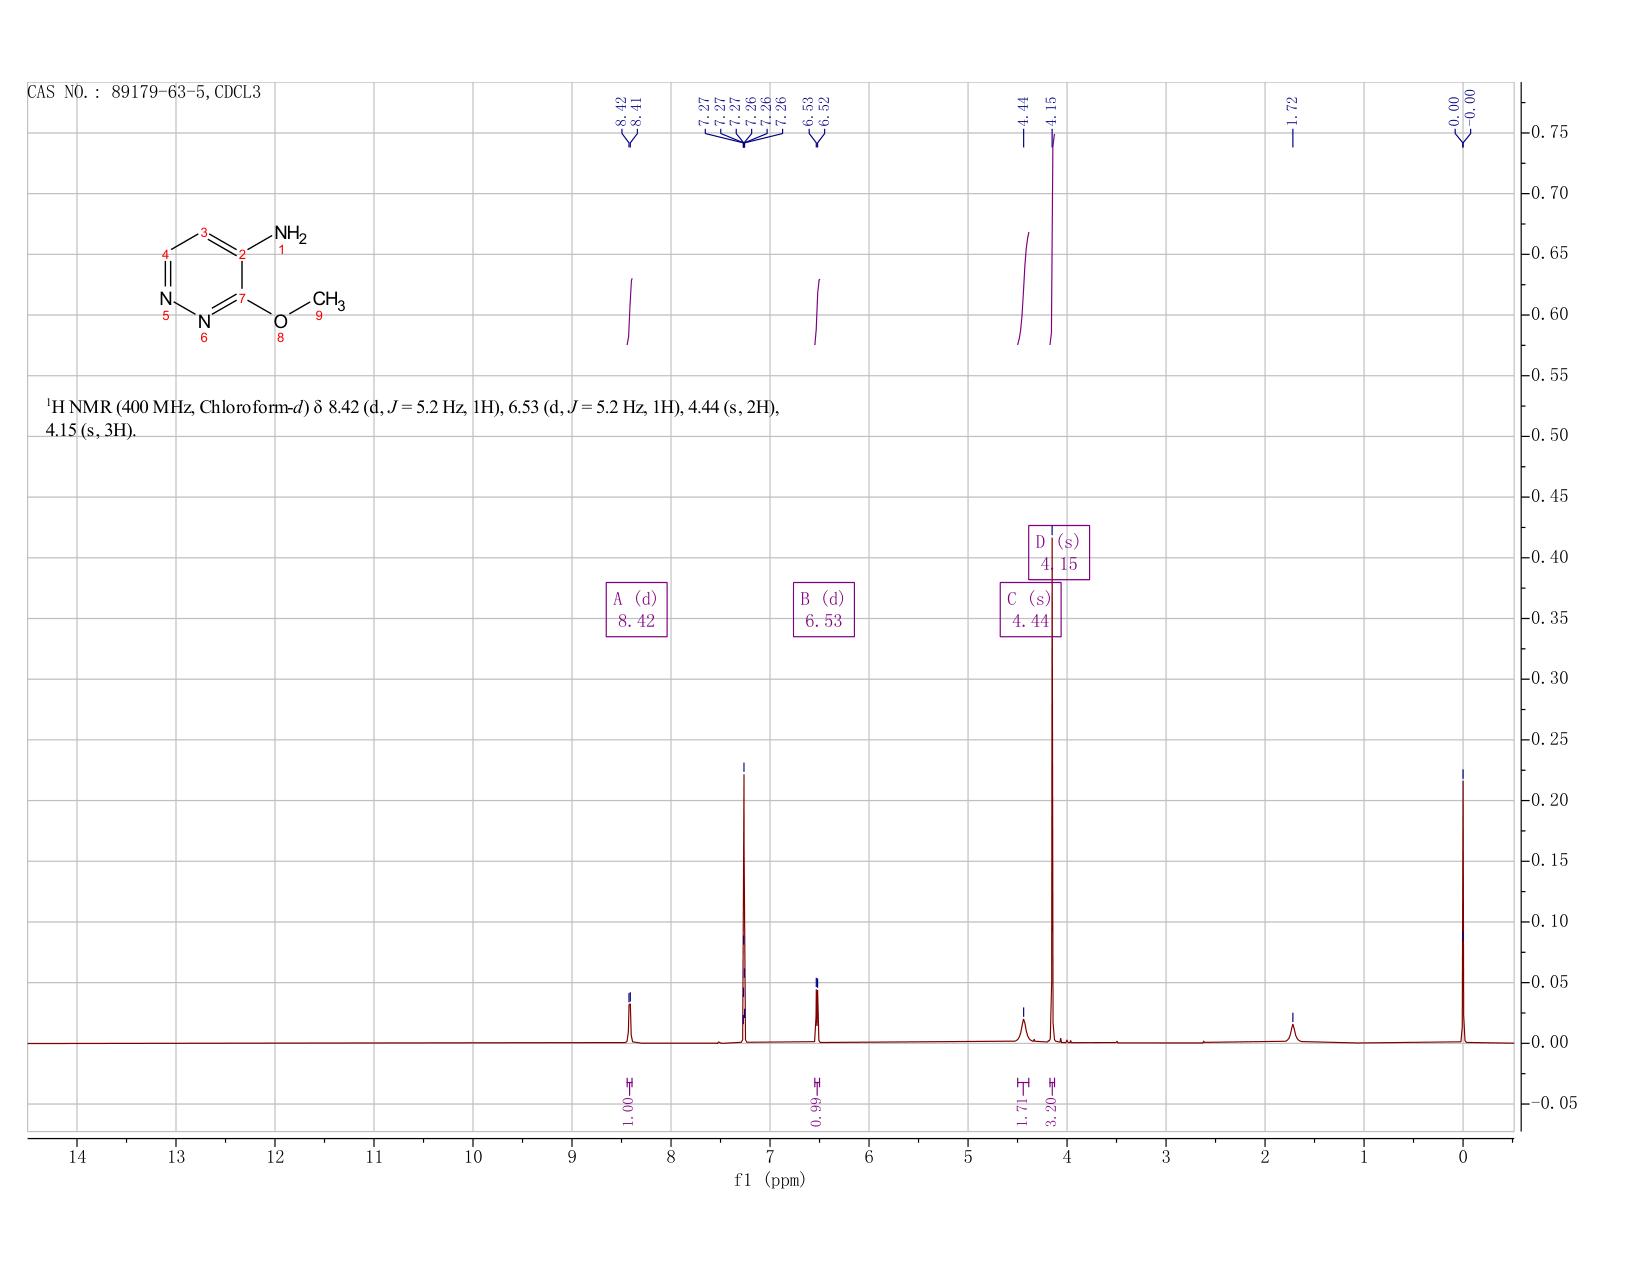Screen dimensions: 1650x1275
Task: Select the NH2 group in the structure
Action: [290, 235]
